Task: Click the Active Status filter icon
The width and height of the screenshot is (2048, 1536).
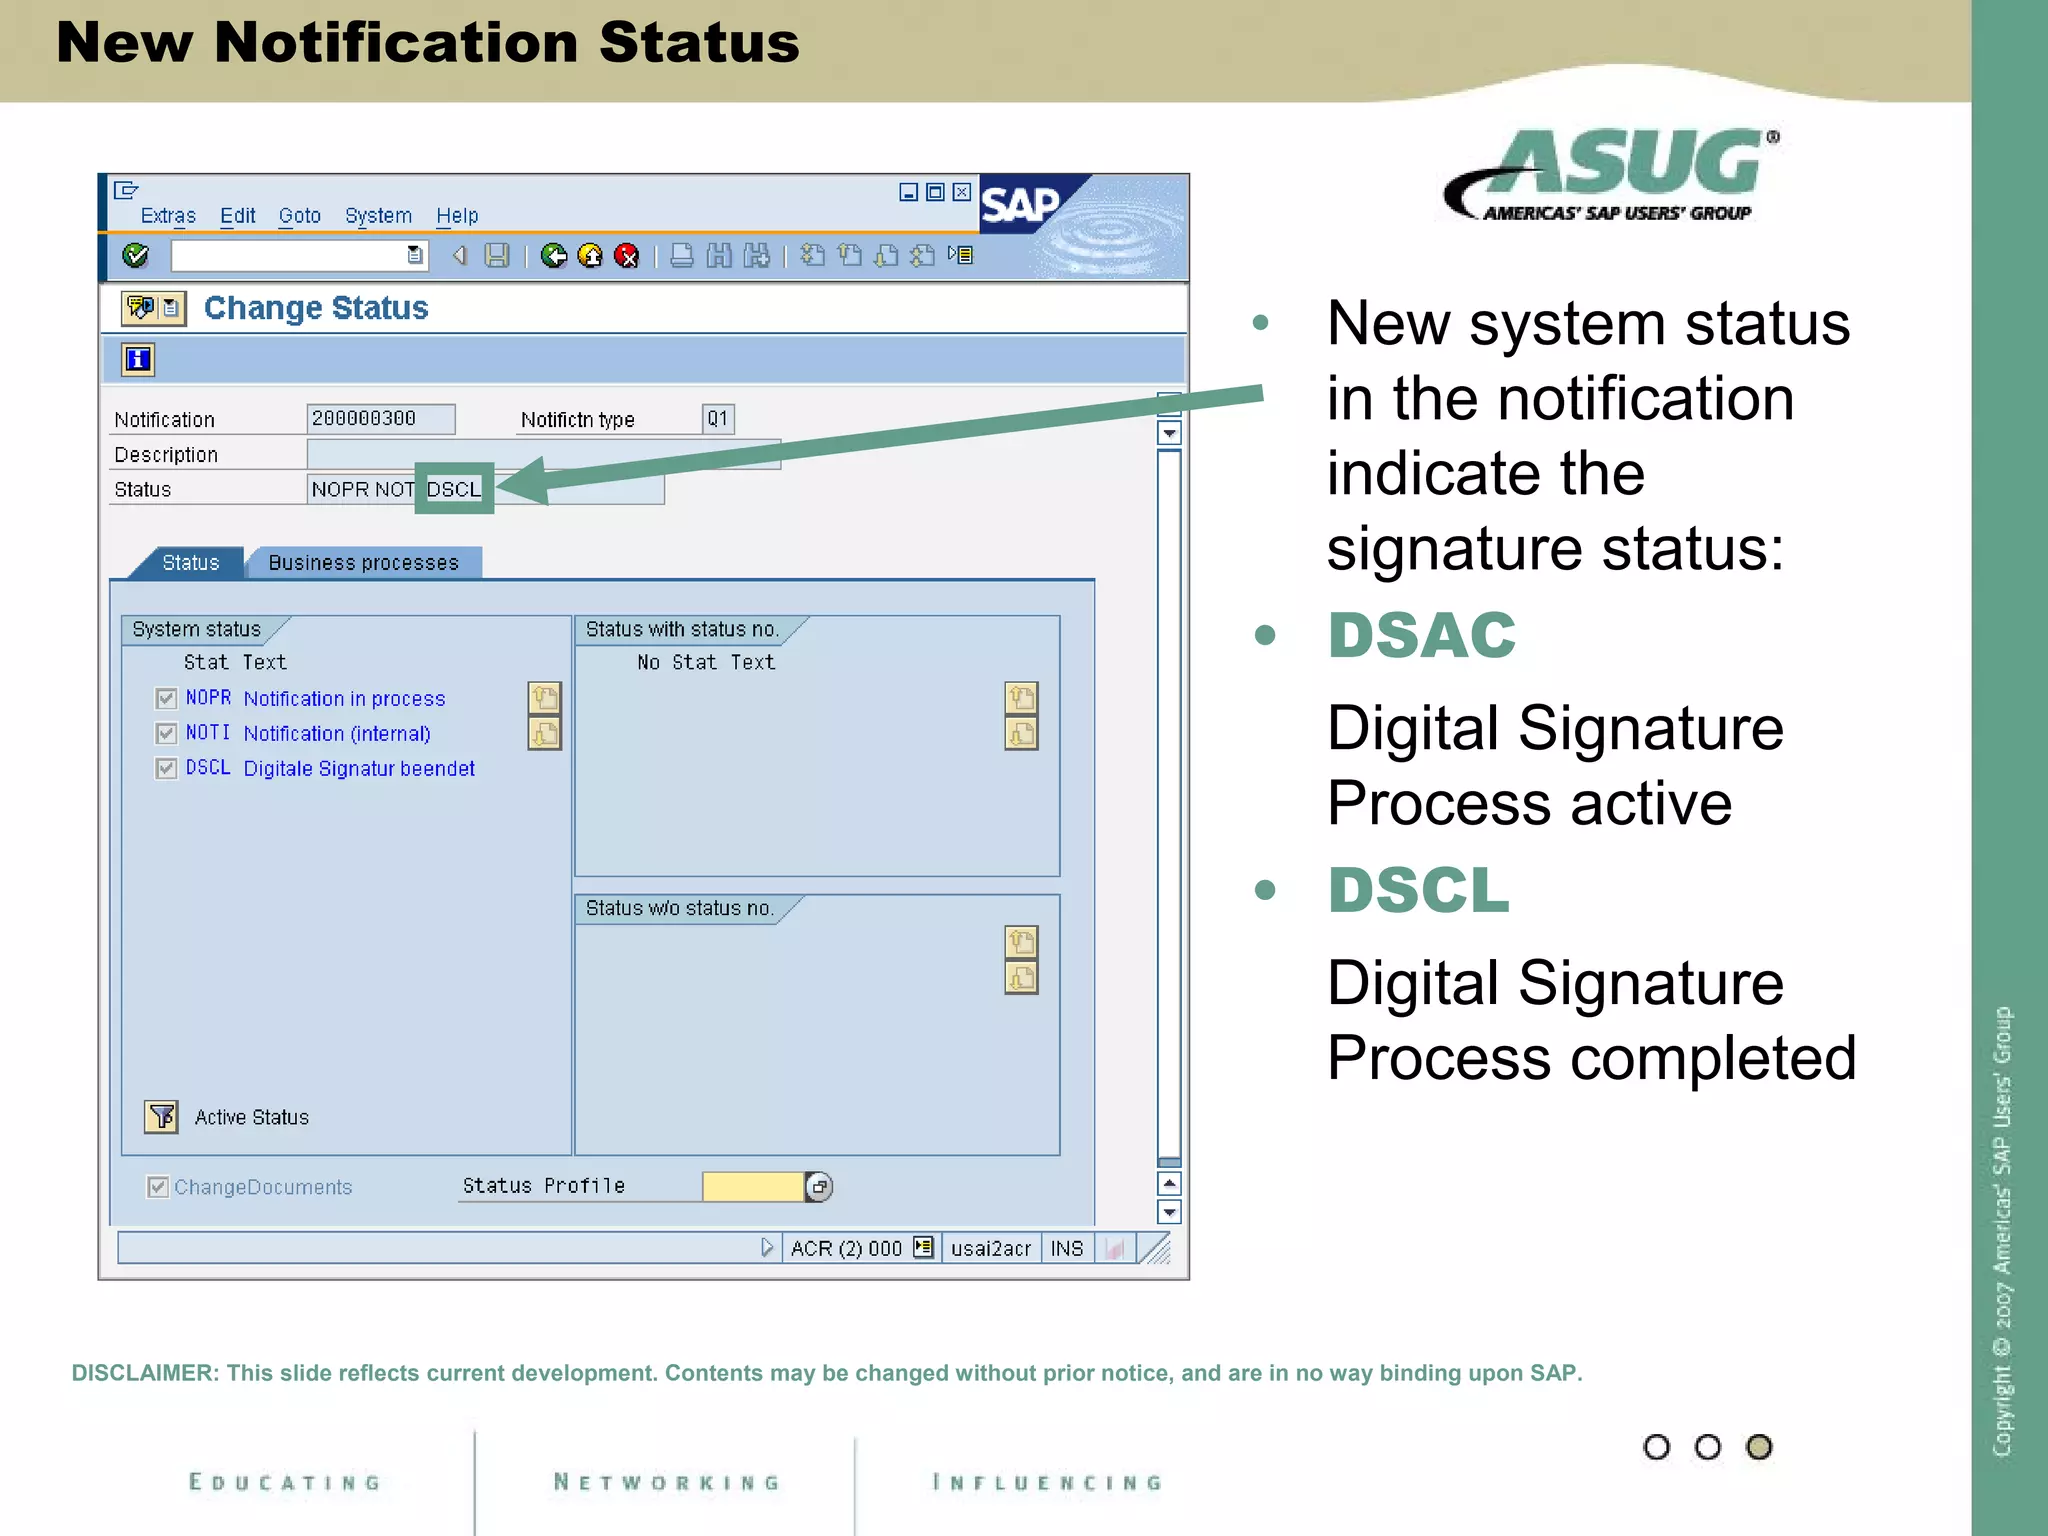Action: coord(161,1116)
